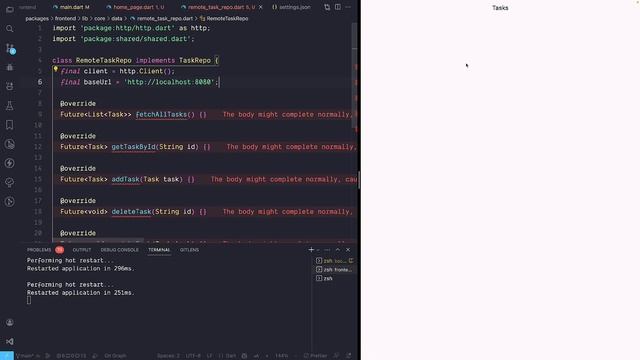Image resolution: width=640 pixels, height=360 pixels.
Task: Select the first zsh terminal in the list
Action: click(x=334, y=261)
